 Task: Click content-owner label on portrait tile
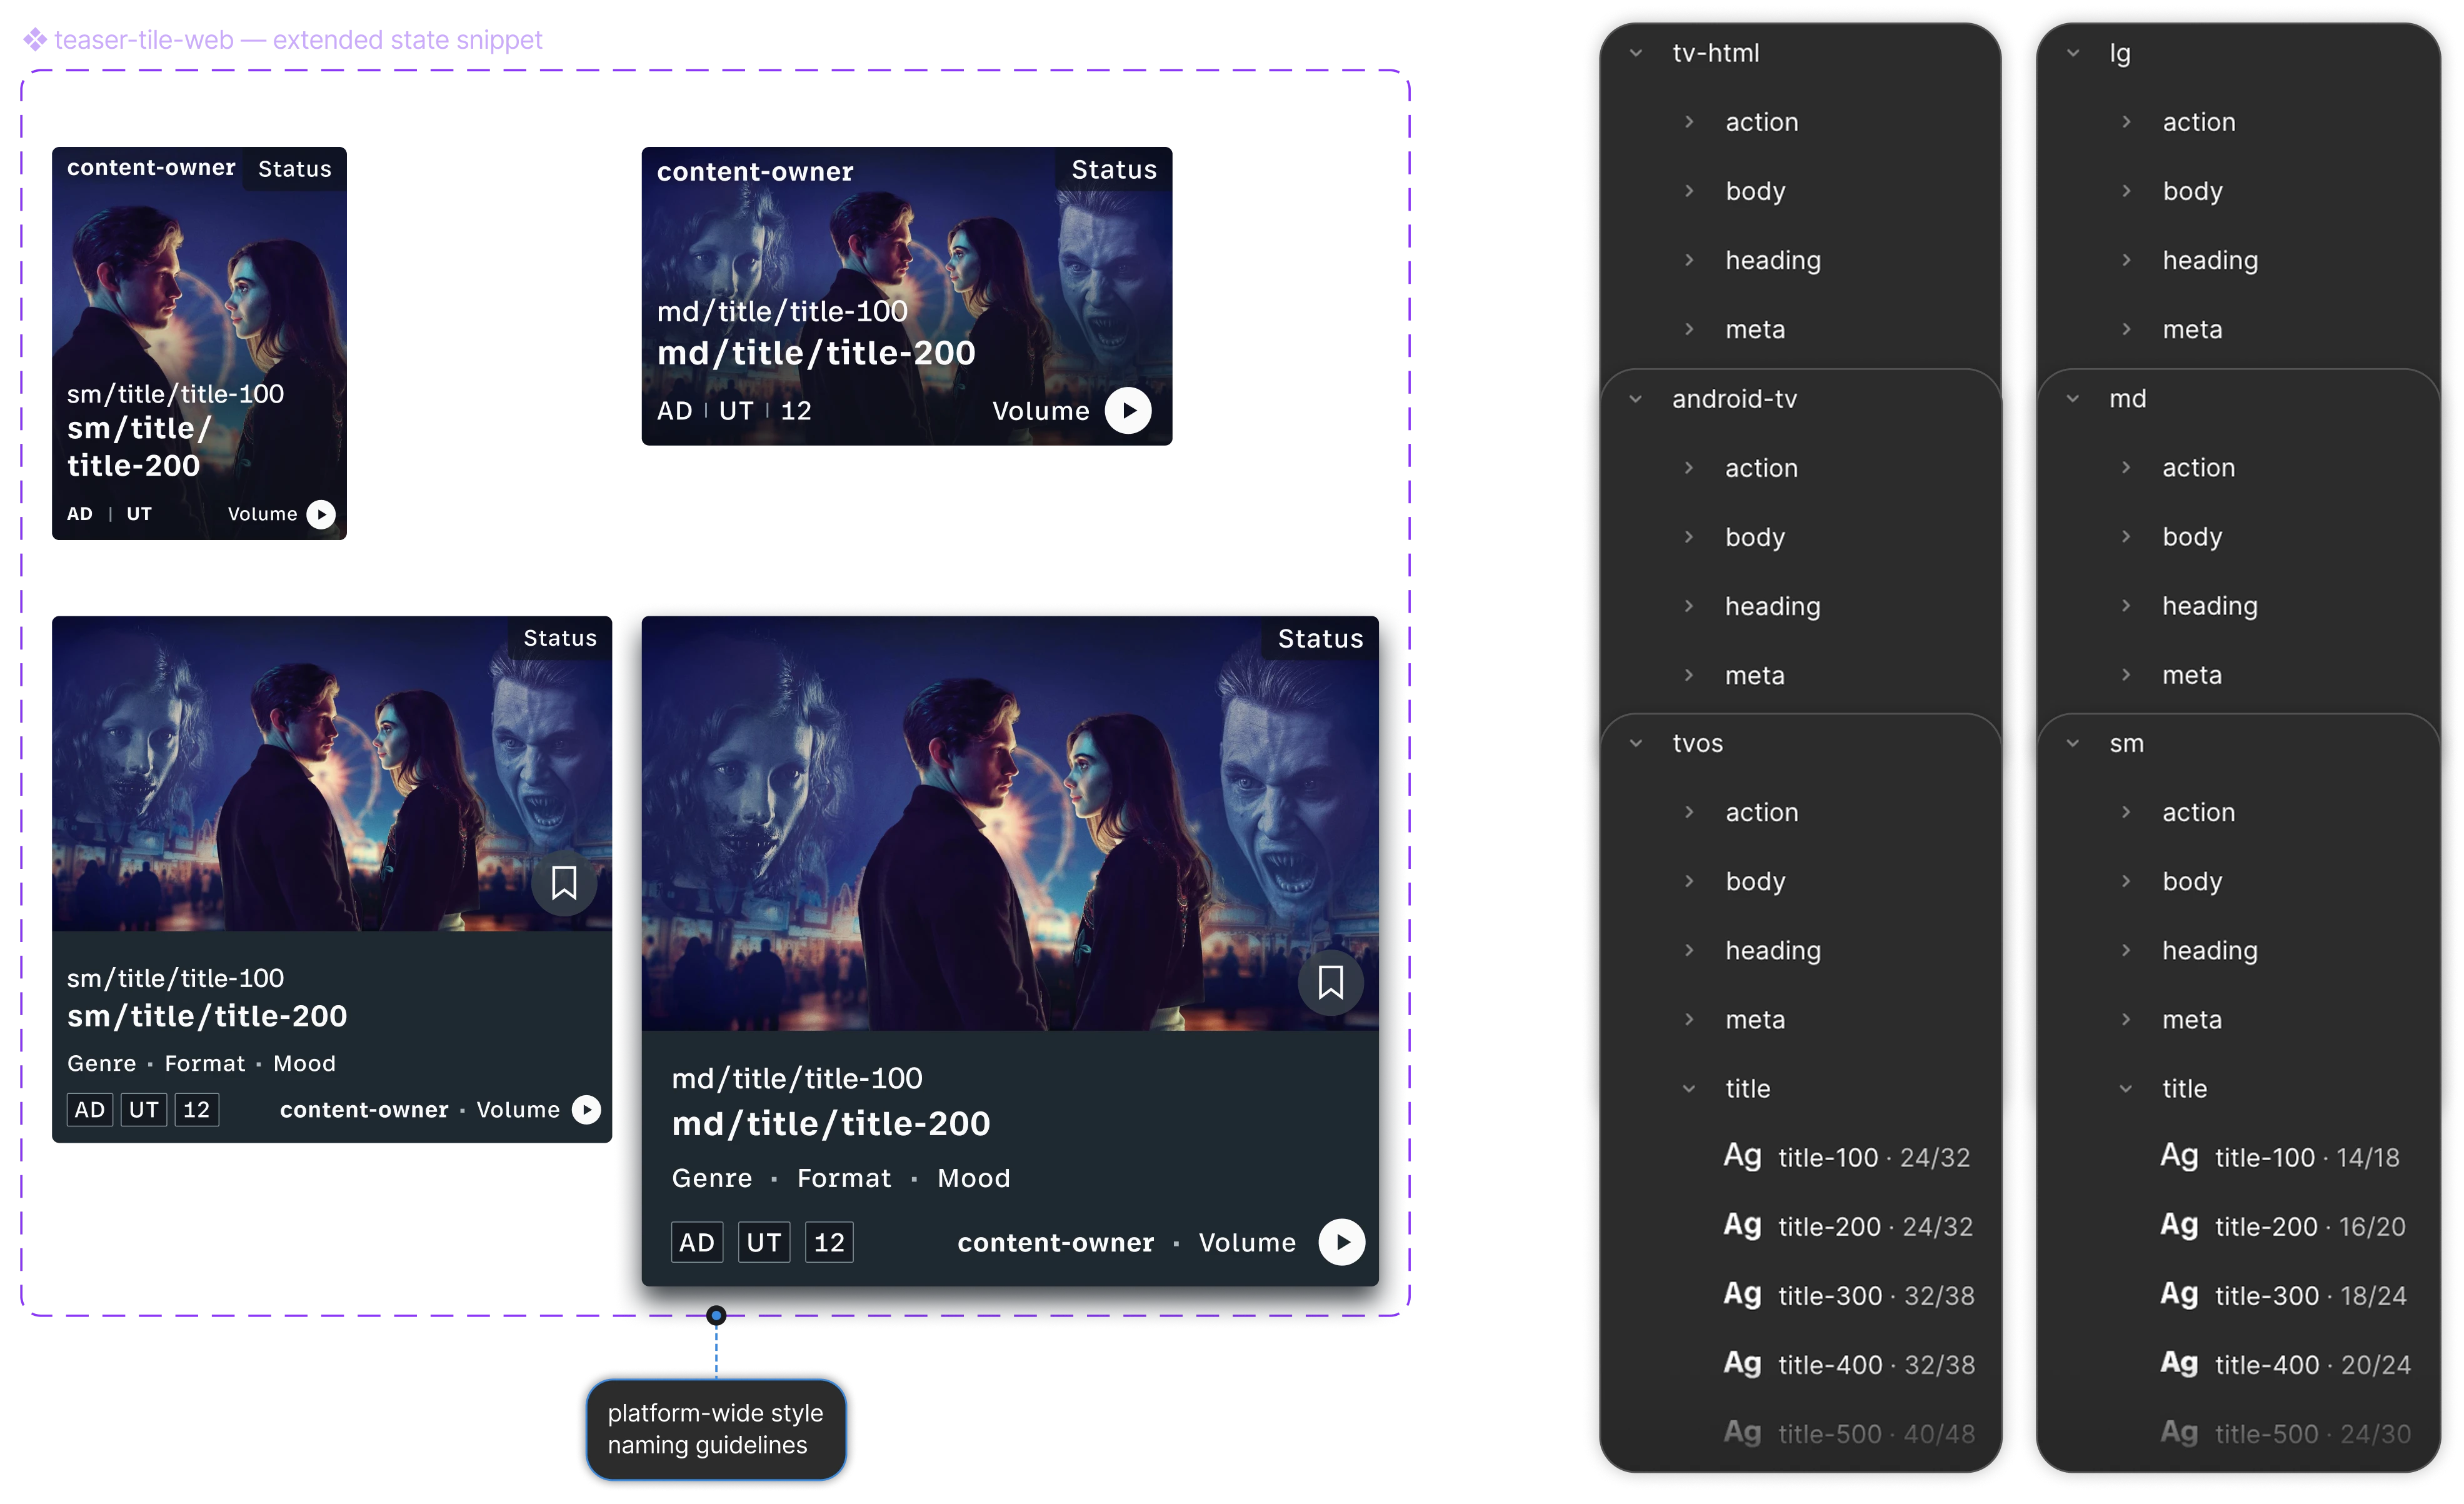click(151, 168)
